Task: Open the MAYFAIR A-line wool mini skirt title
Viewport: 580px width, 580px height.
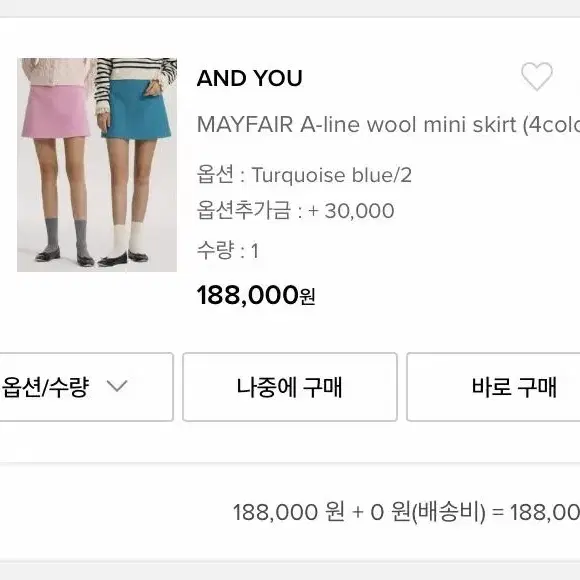Action: point(388,125)
